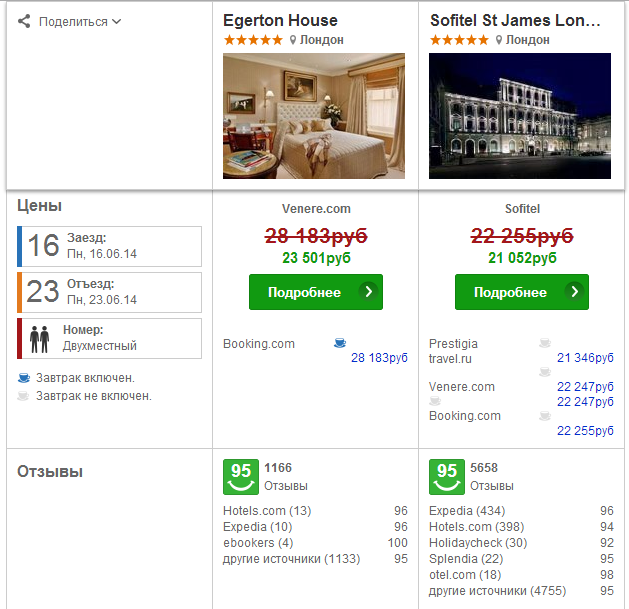Select check-out date Отъезд 23.06.14
629x609 pixels.
click(110, 292)
